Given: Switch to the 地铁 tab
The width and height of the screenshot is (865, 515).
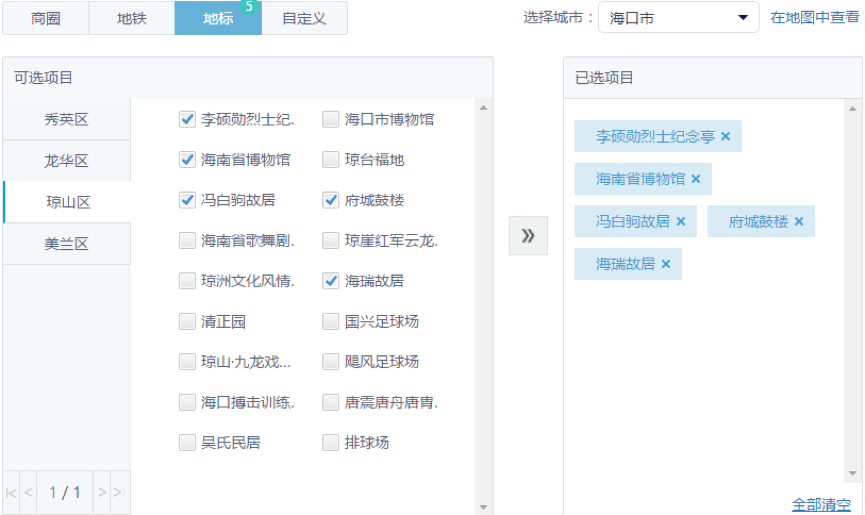Looking at the screenshot, I should point(131,18).
